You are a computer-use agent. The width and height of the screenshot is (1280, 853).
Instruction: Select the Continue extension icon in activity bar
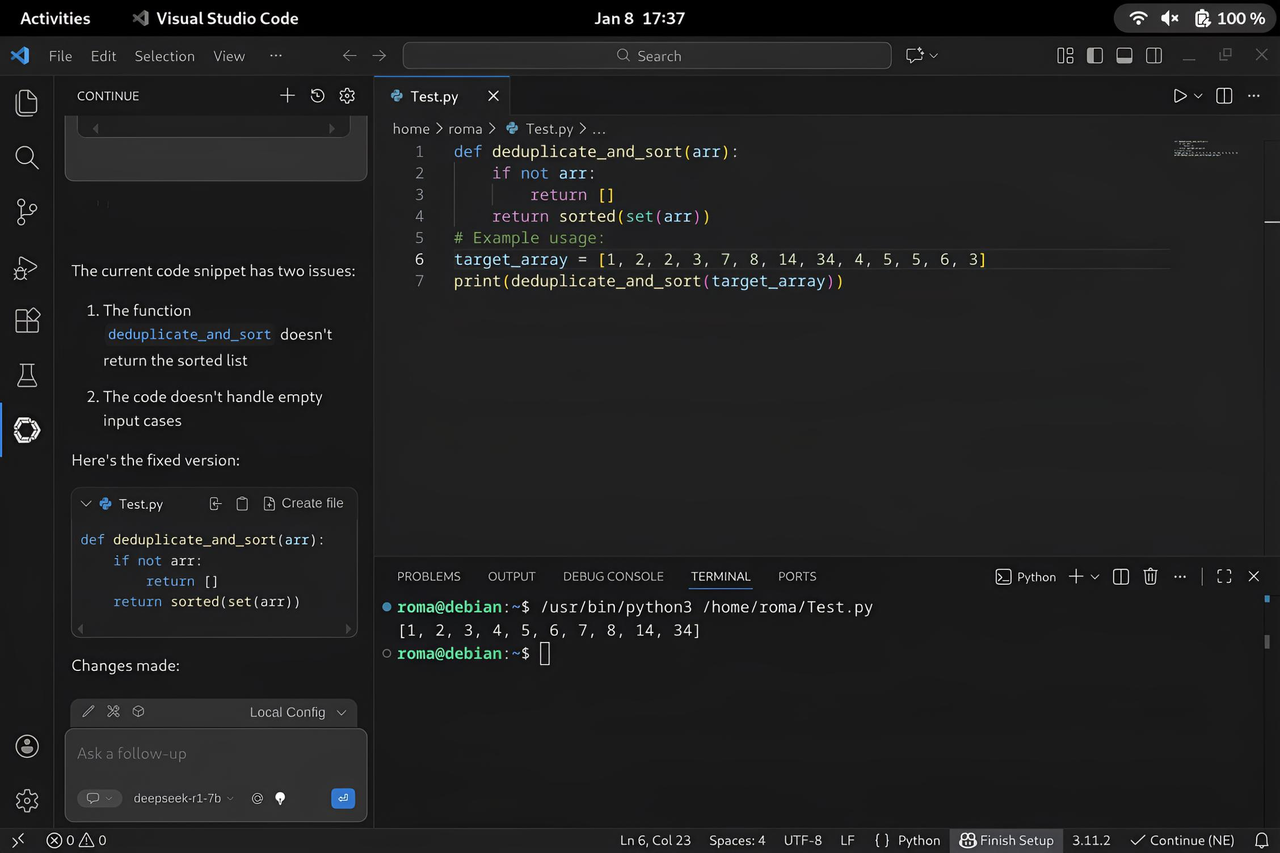click(27, 430)
